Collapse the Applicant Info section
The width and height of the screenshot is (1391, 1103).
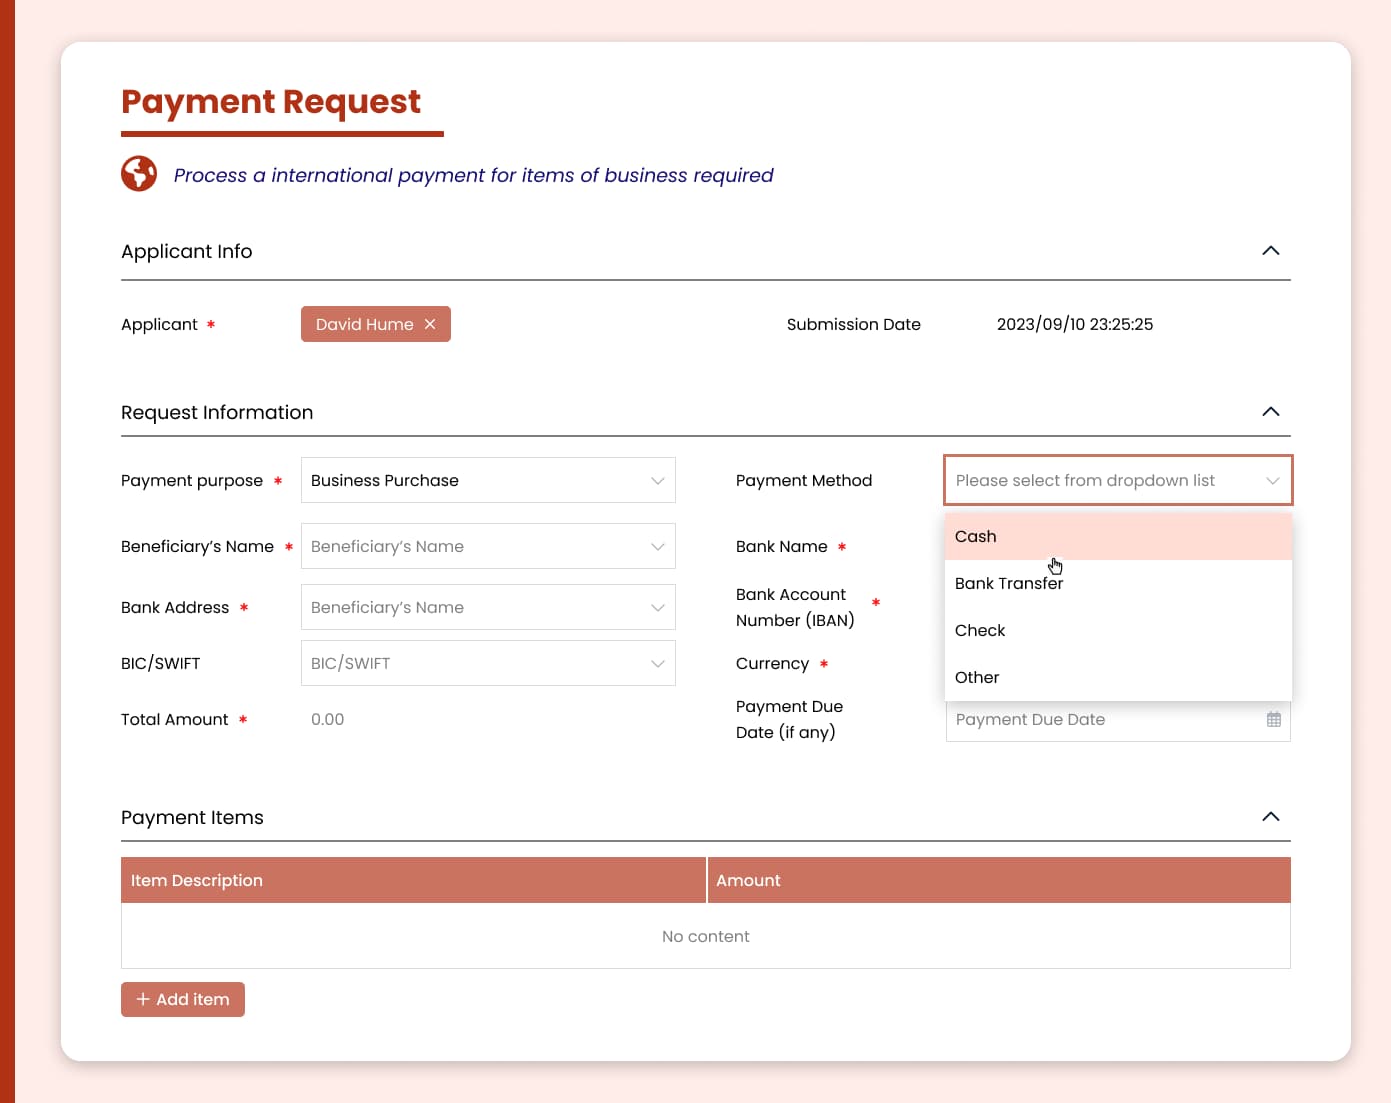point(1270,251)
